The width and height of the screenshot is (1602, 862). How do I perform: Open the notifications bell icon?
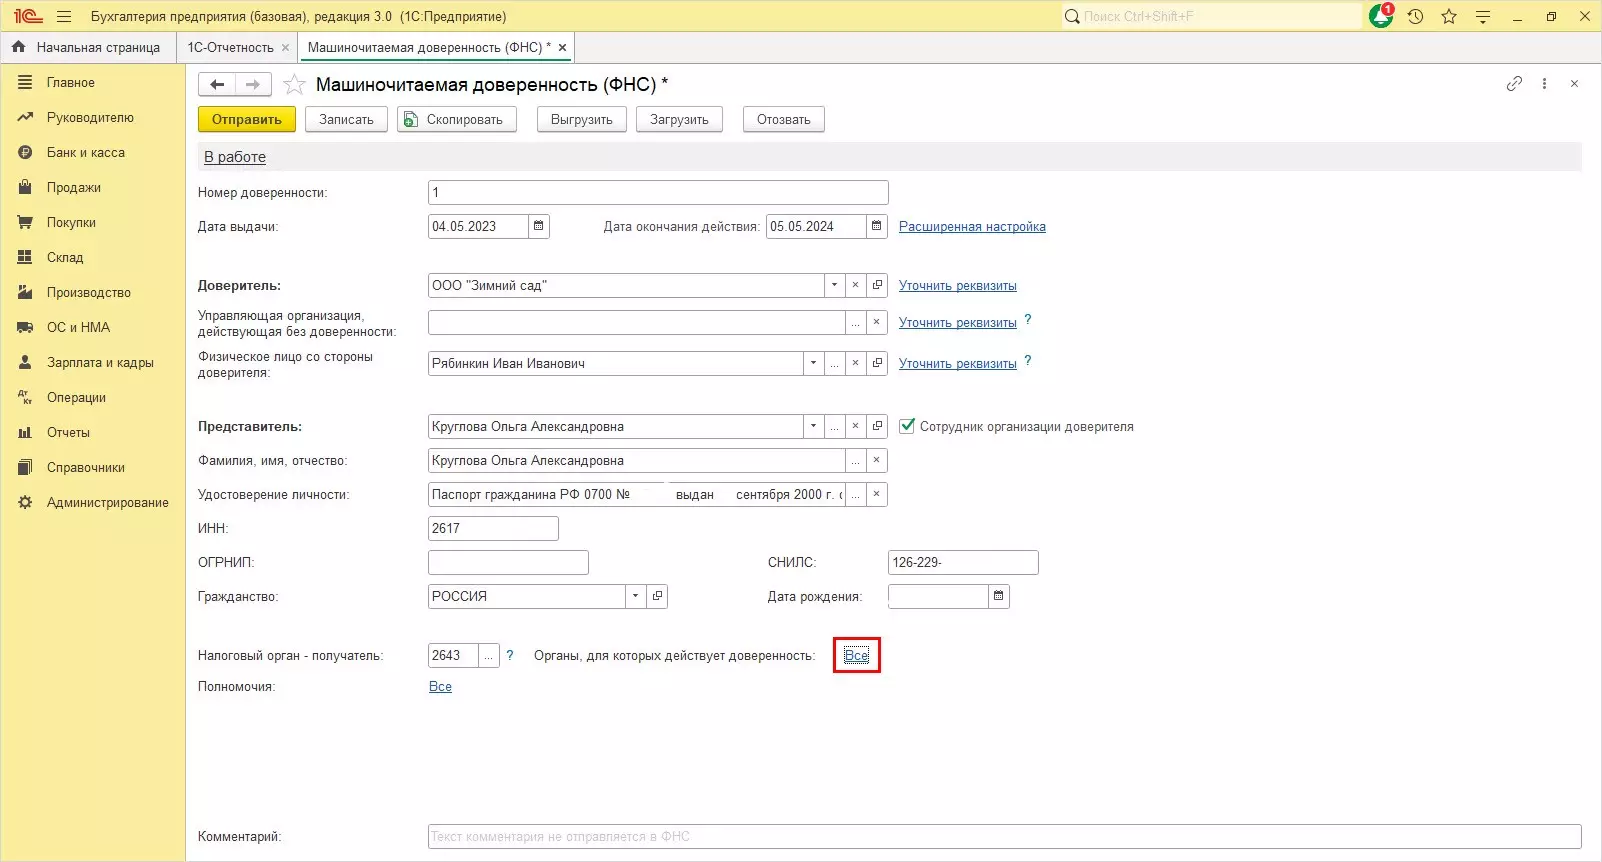pyautogui.click(x=1381, y=16)
